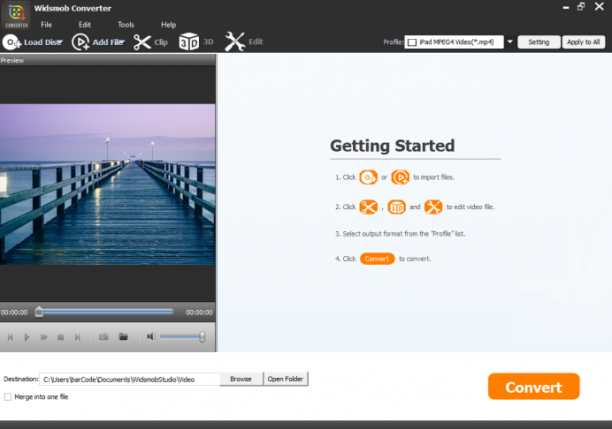The image size is (612, 429).
Task: Start conversion with the large Convert button
Action: tap(534, 386)
